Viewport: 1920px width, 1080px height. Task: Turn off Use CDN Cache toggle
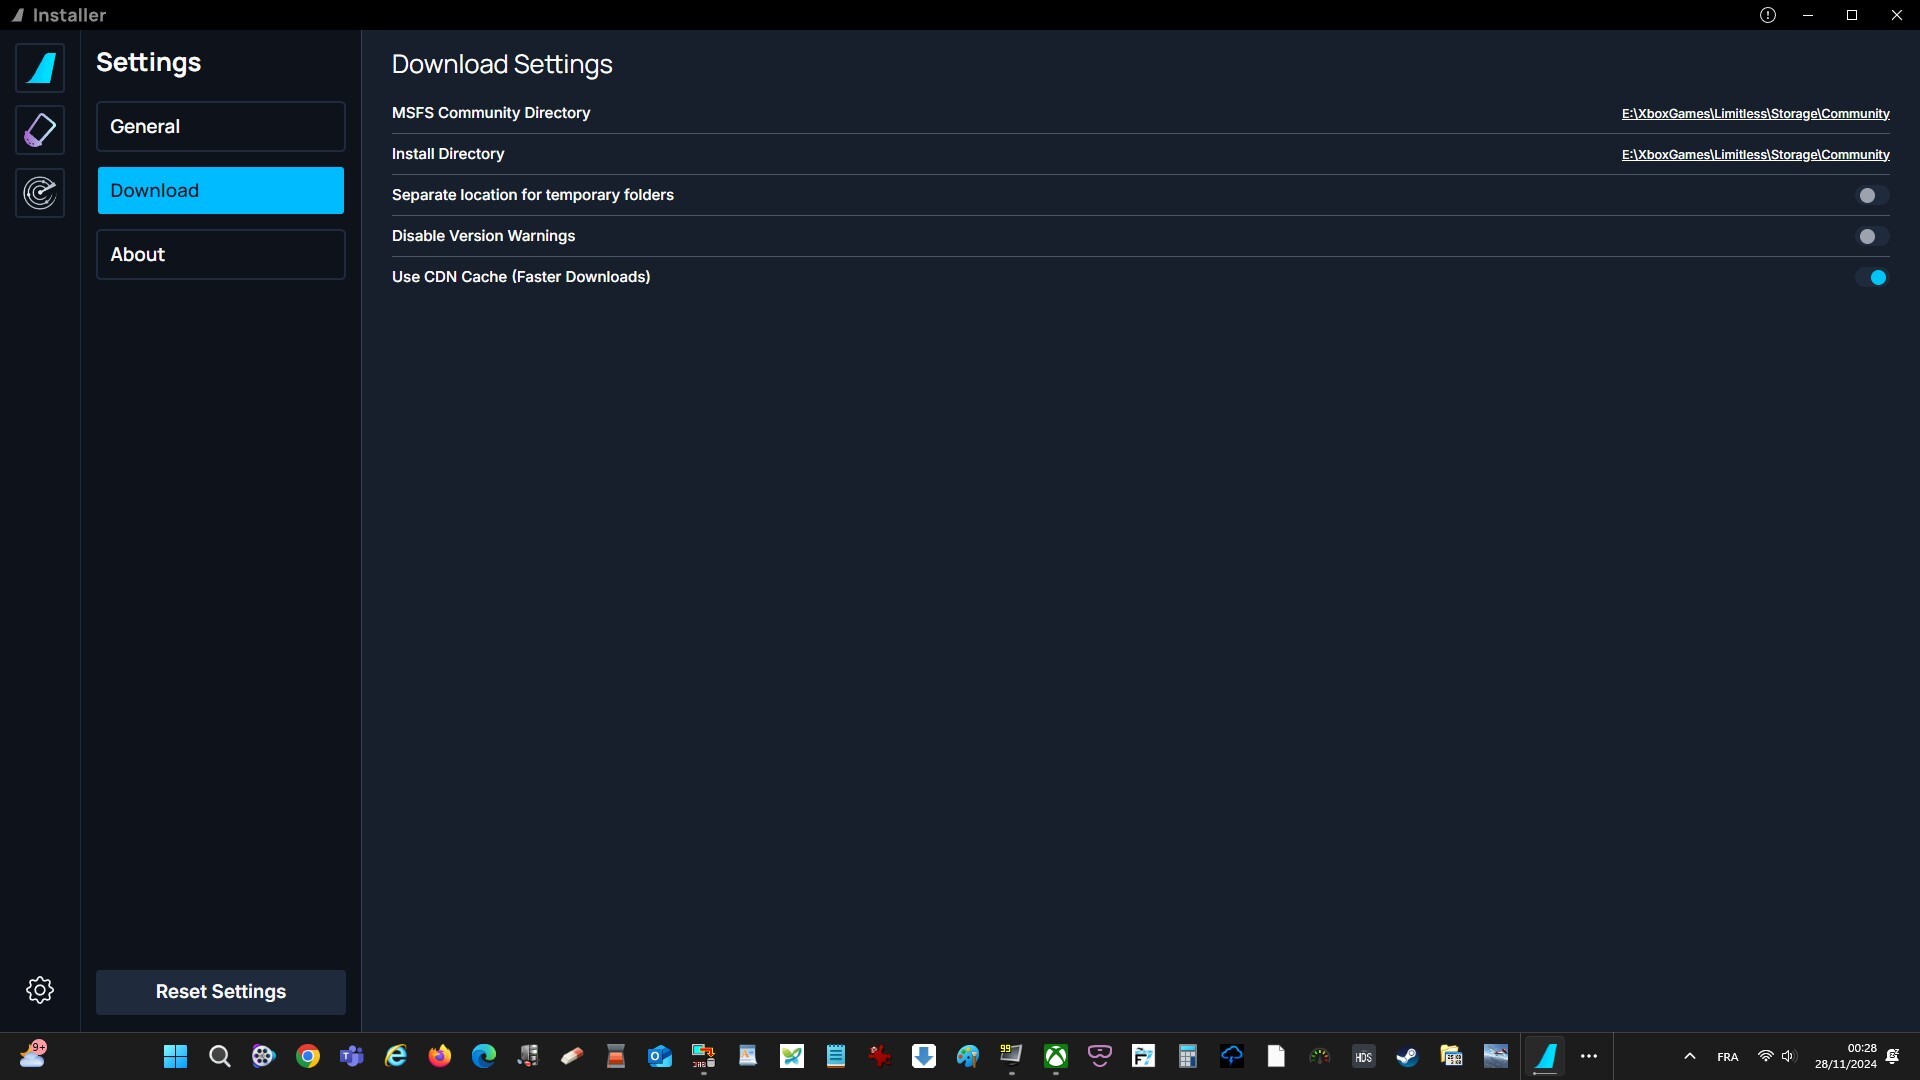1871,277
